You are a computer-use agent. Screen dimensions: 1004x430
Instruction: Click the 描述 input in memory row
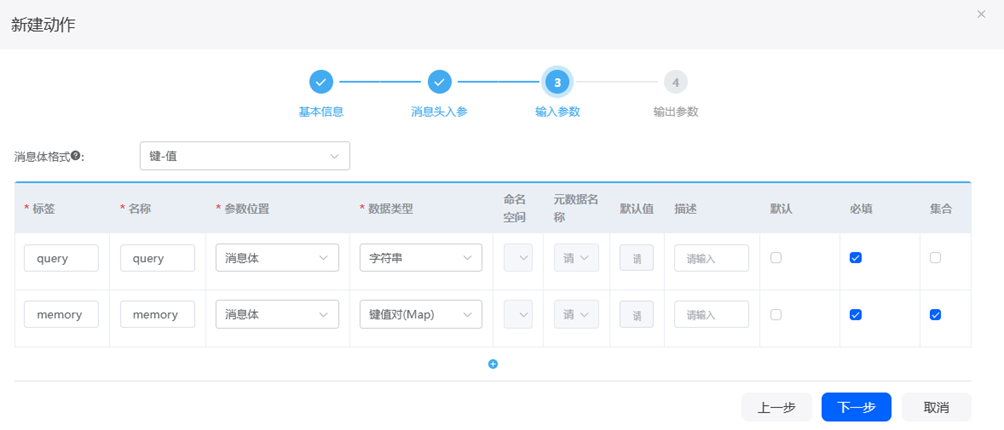[x=711, y=315]
